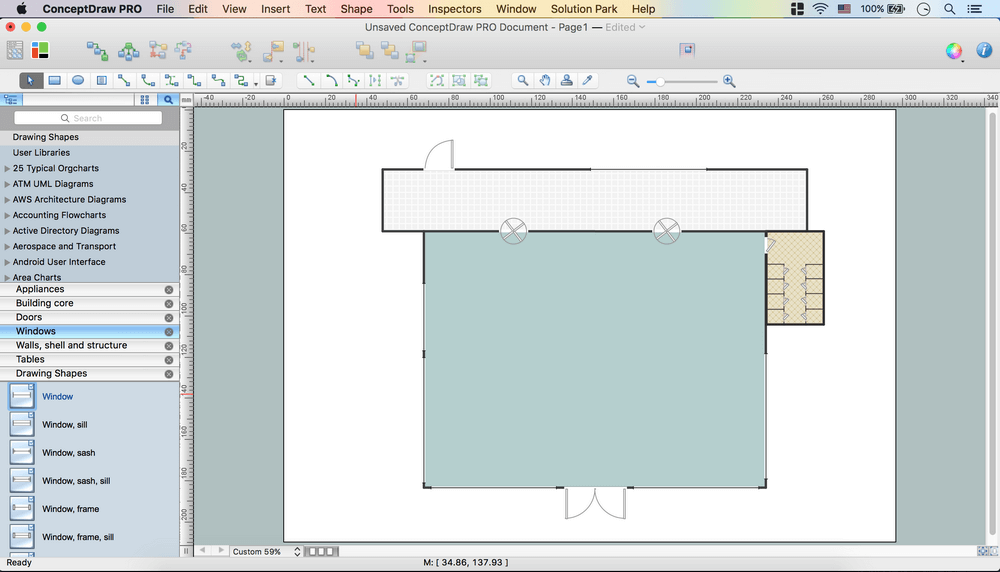Viewport: 1000px width, 572px height.
Task: Select the arrow pointer tool
Action: coord(31,81)
